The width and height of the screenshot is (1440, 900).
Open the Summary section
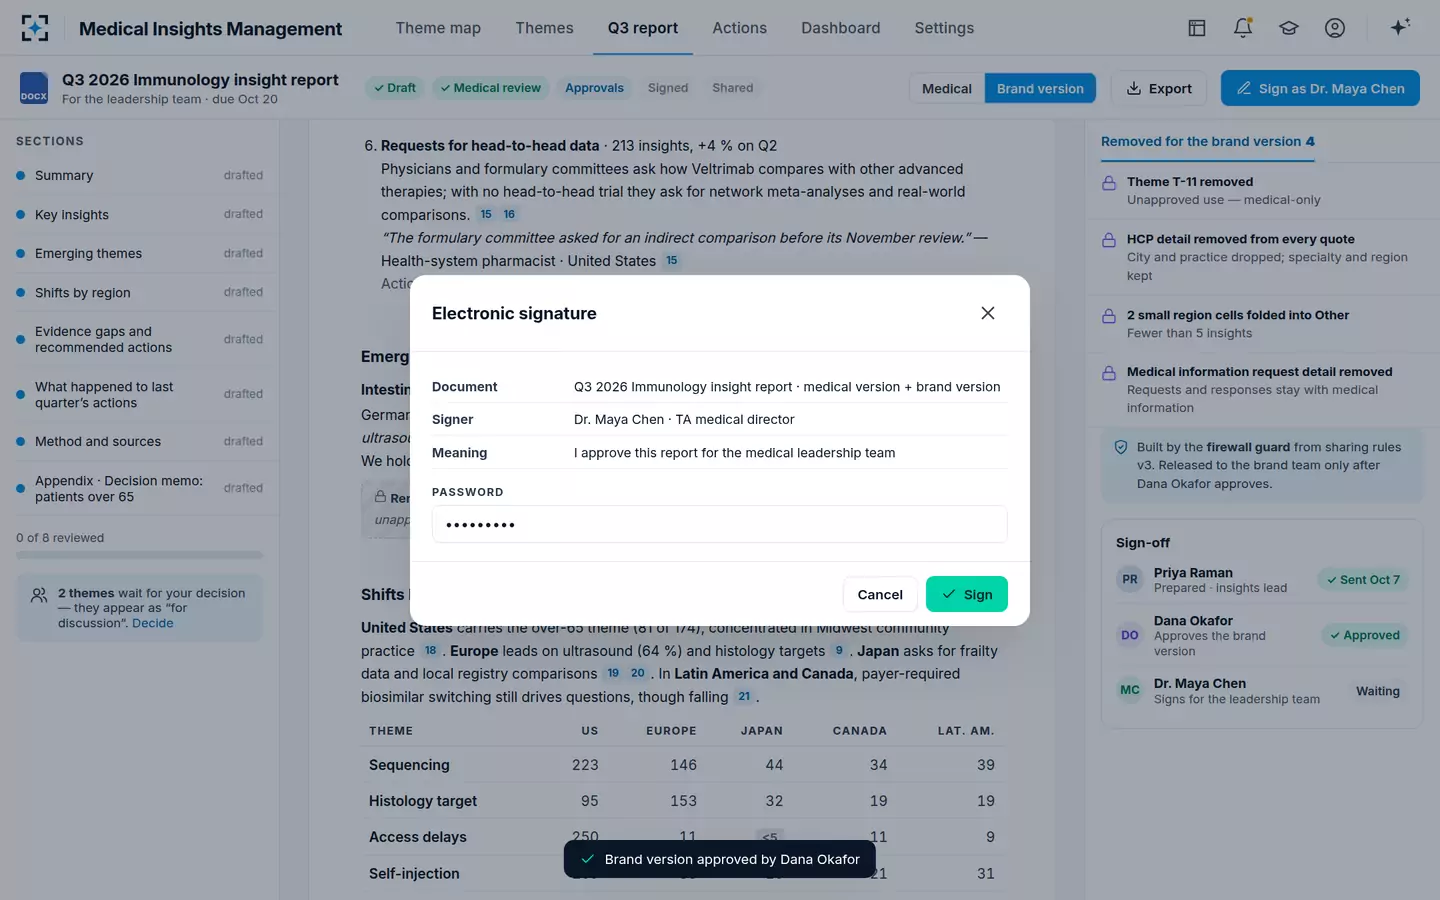click(140, 175)
